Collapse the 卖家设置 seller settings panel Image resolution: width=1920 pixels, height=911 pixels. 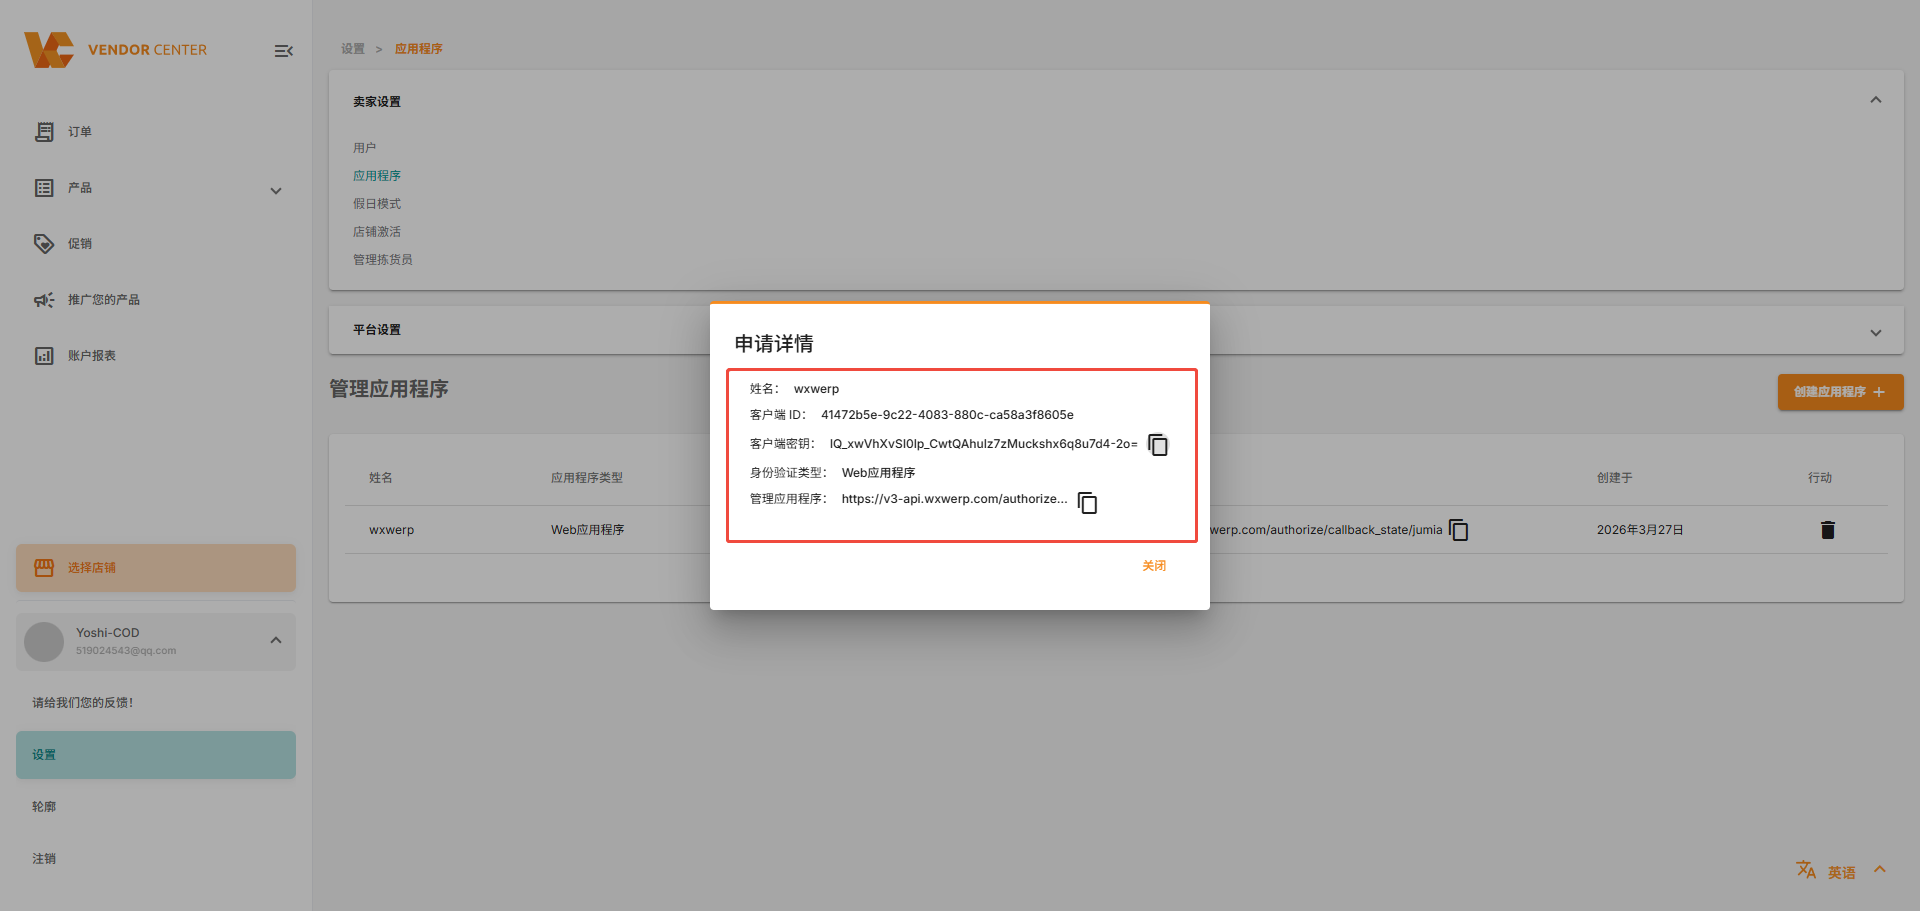point(1875,100)
